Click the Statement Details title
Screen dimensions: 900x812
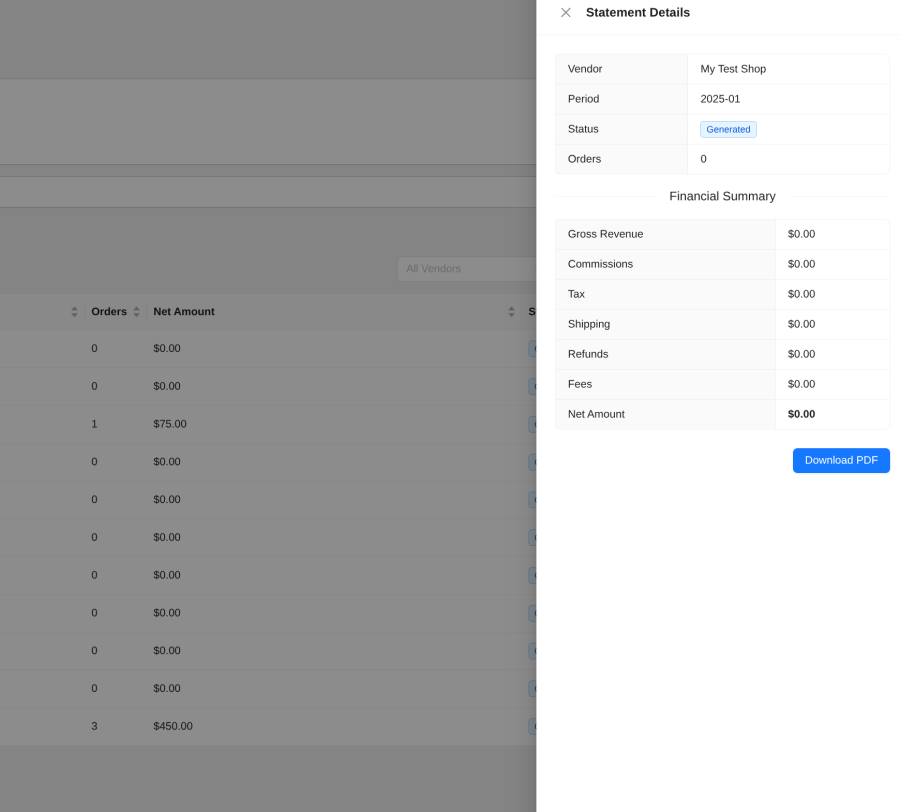(x=638, y=13)
